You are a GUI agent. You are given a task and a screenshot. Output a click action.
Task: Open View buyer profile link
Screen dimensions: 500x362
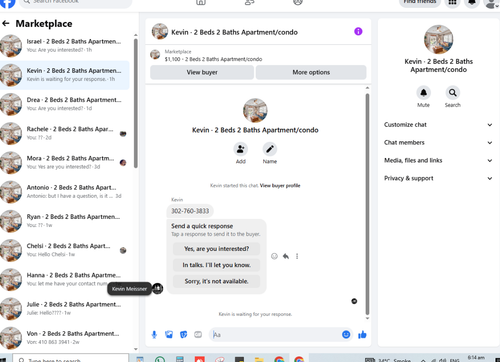[x=280, y=186]
